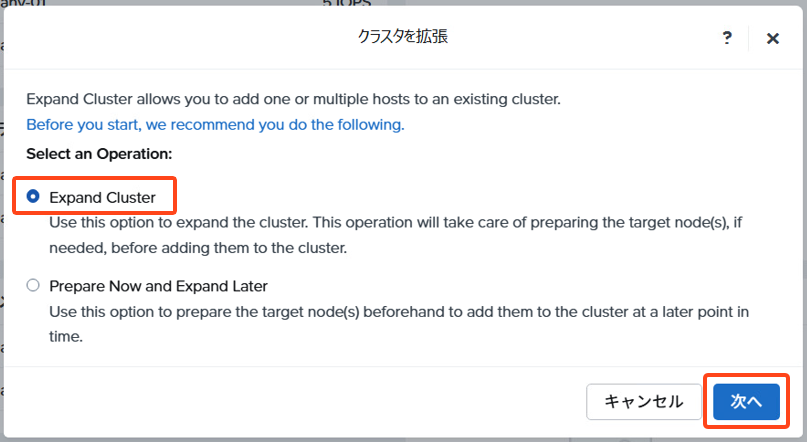807x442 pixels.
Task: Click the 'Expand Cluster' option label text
Action: [102, 198]
